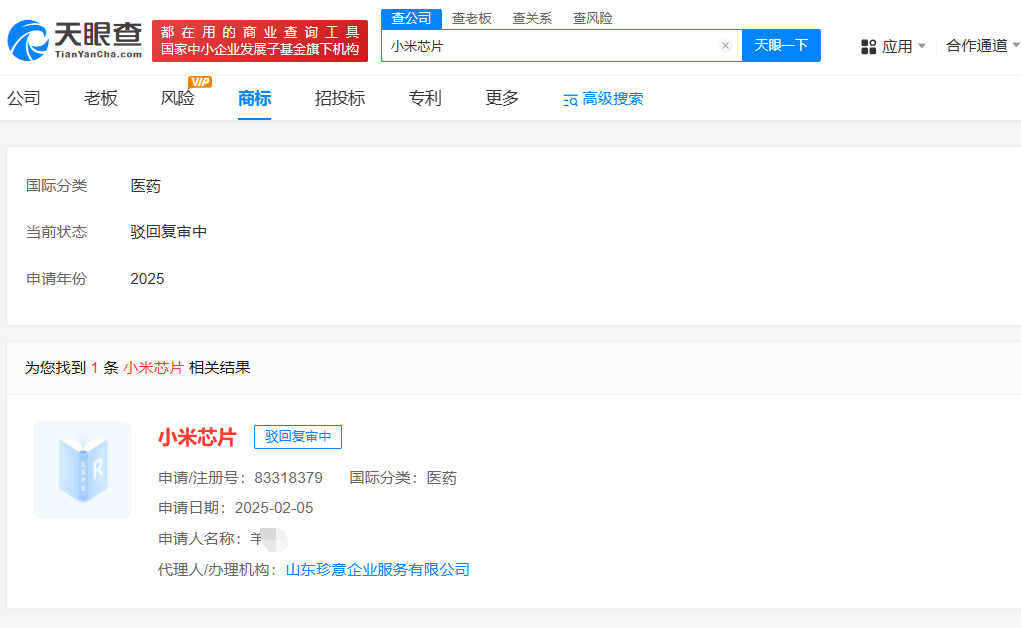
Task: Switch to the 查关系 search tab
Action: click(x=532, y=18)
